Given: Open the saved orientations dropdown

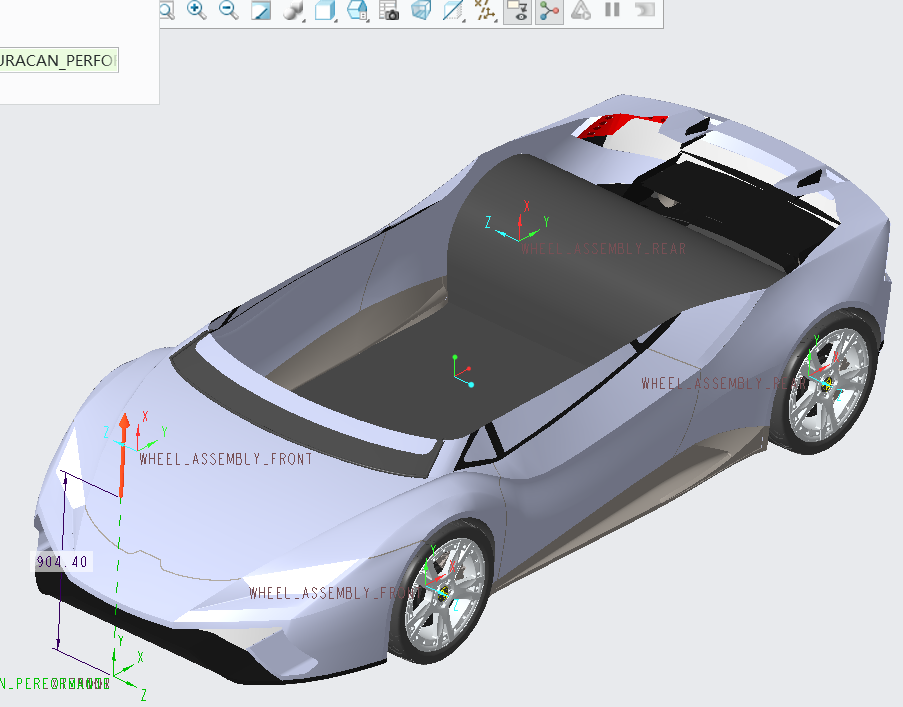Looking at the screenshot, I should pyautogui.click(x=358, y=10).
